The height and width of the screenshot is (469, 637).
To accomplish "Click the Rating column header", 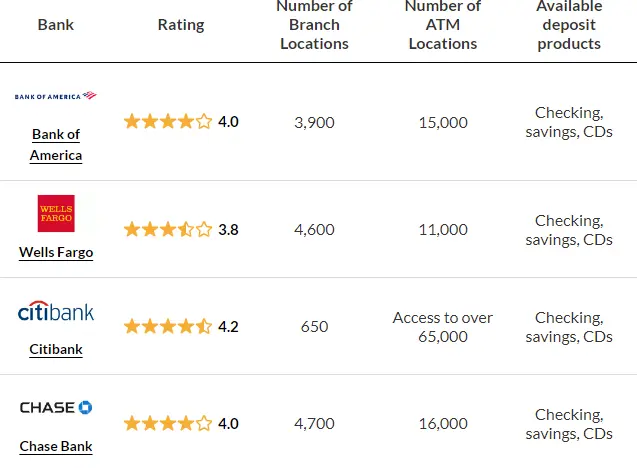I will pos(181,25).
